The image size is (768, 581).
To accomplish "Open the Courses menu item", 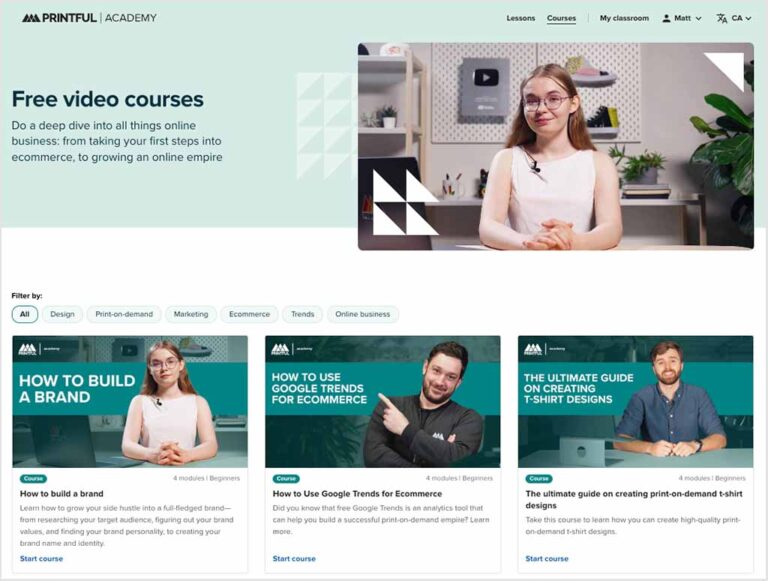I will 561,18.
